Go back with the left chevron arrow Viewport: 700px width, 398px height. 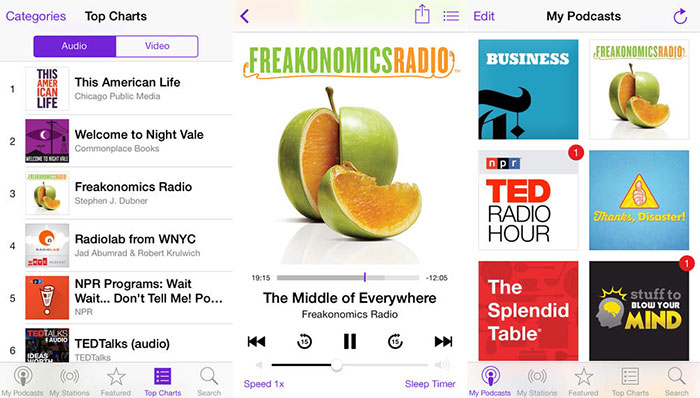(244, 17)
